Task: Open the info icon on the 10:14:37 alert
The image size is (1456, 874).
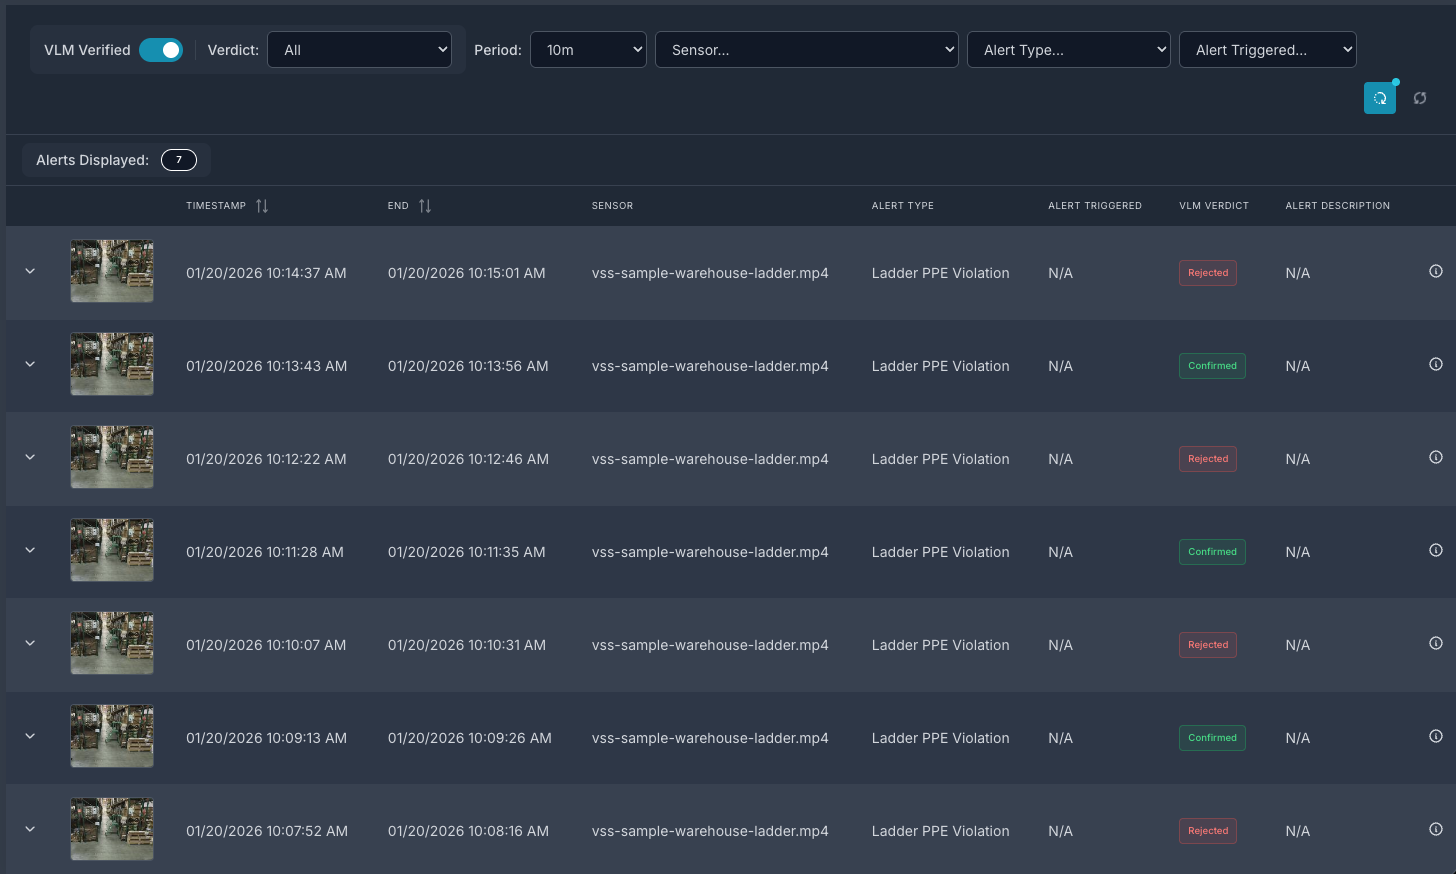Action: [1436, 271]
